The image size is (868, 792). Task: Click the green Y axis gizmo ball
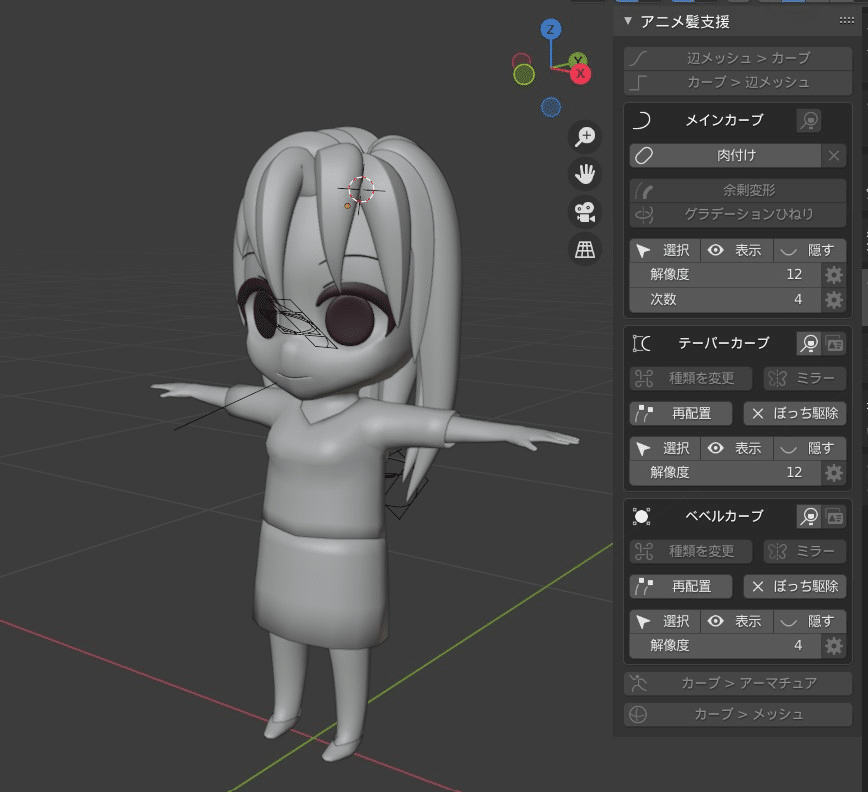tap(578, 59)
